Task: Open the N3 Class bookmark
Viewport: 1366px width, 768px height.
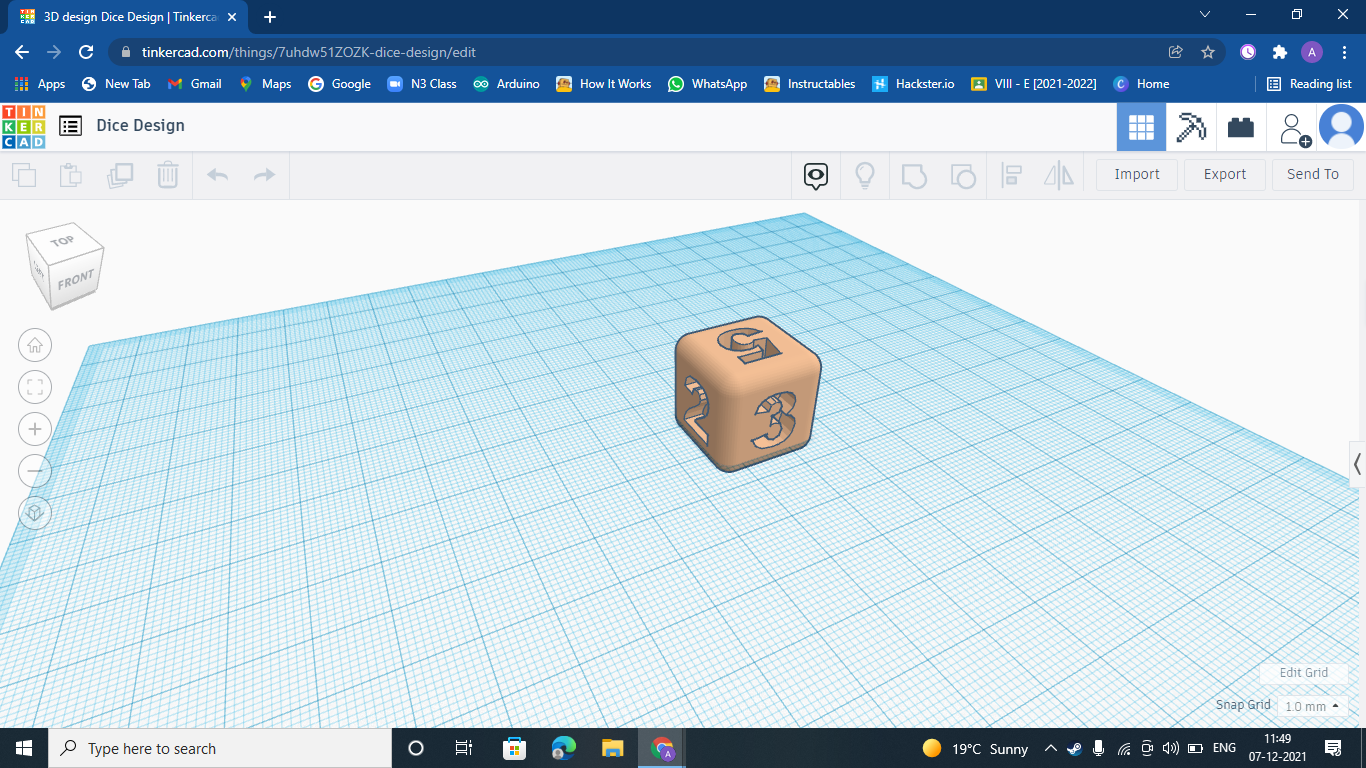Action: coord(421,84)
